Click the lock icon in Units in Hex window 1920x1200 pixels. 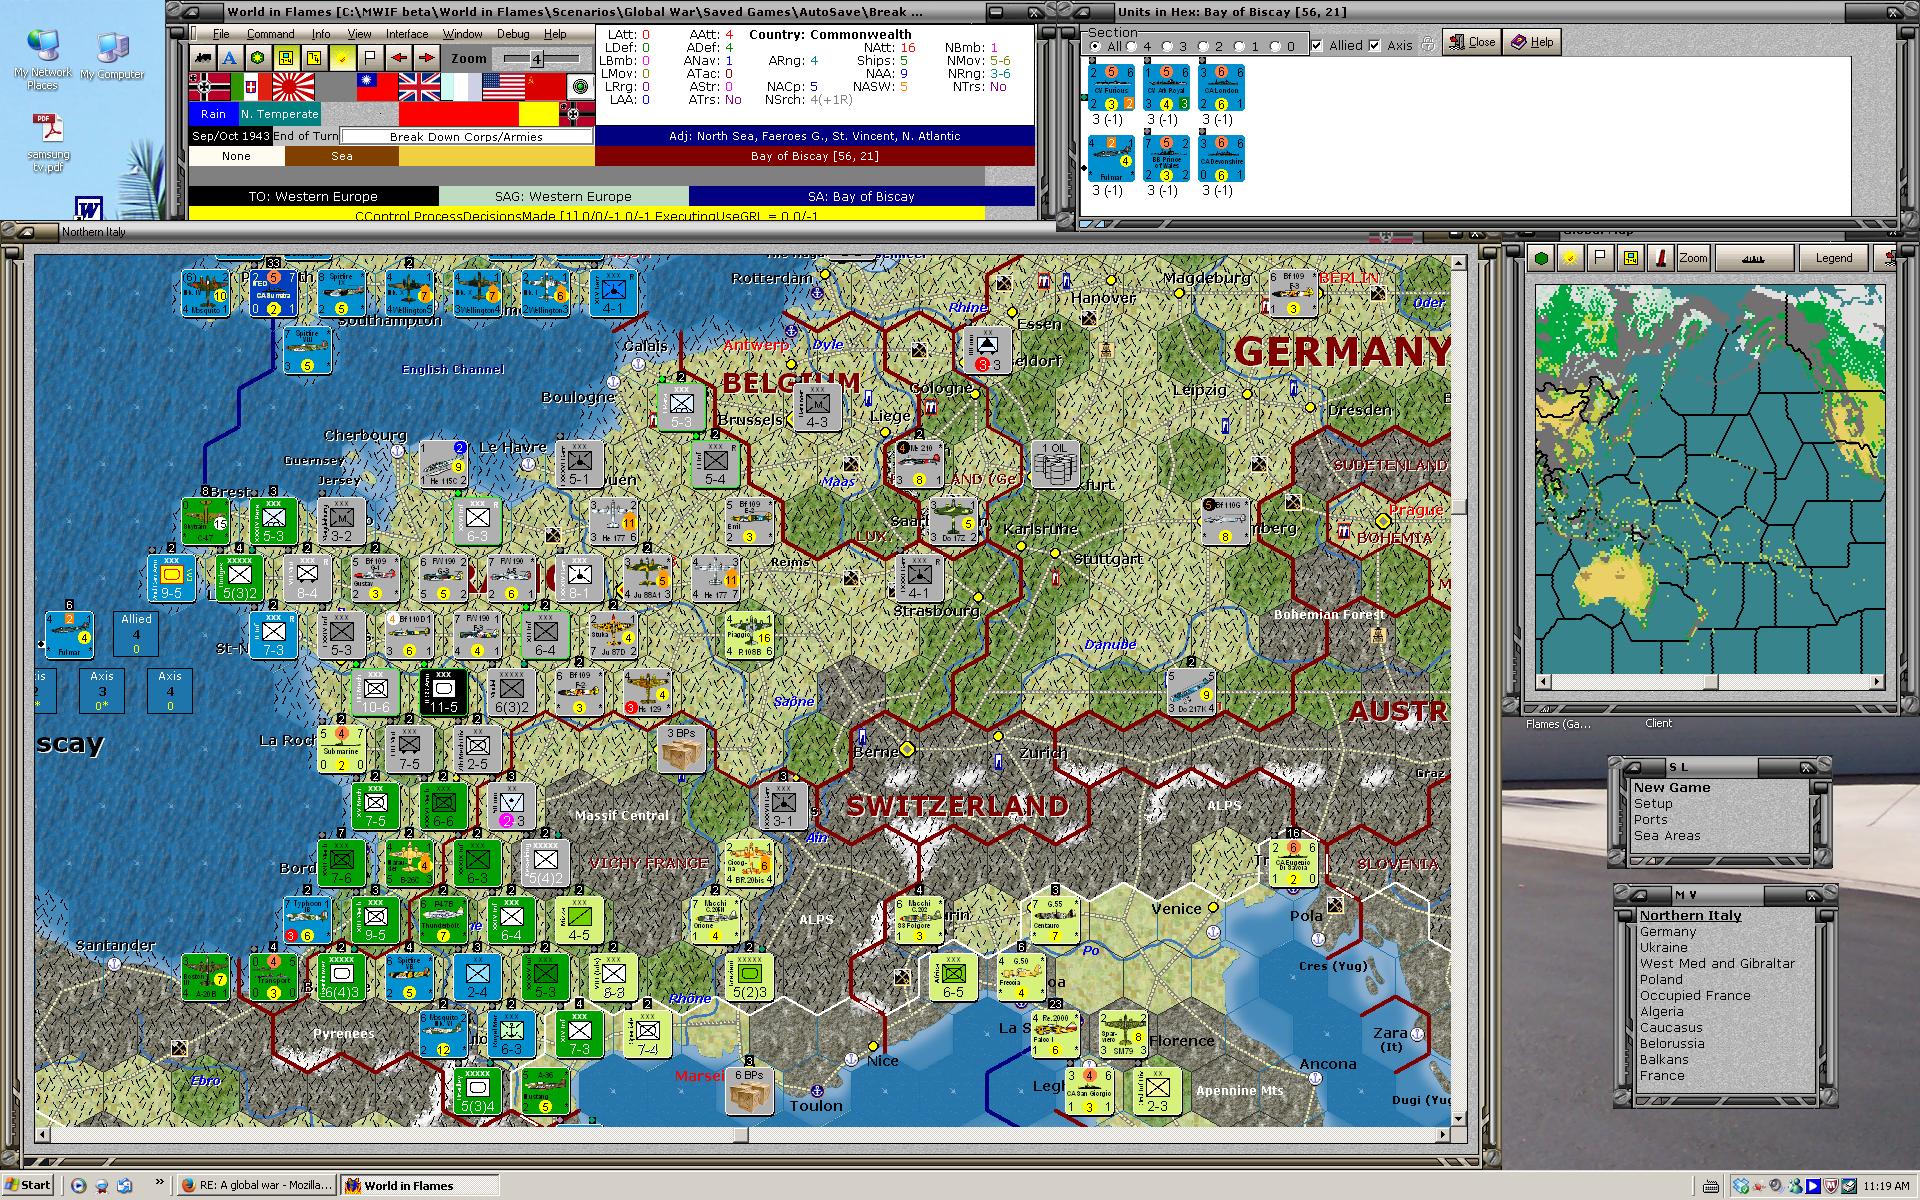point(1428,44)
